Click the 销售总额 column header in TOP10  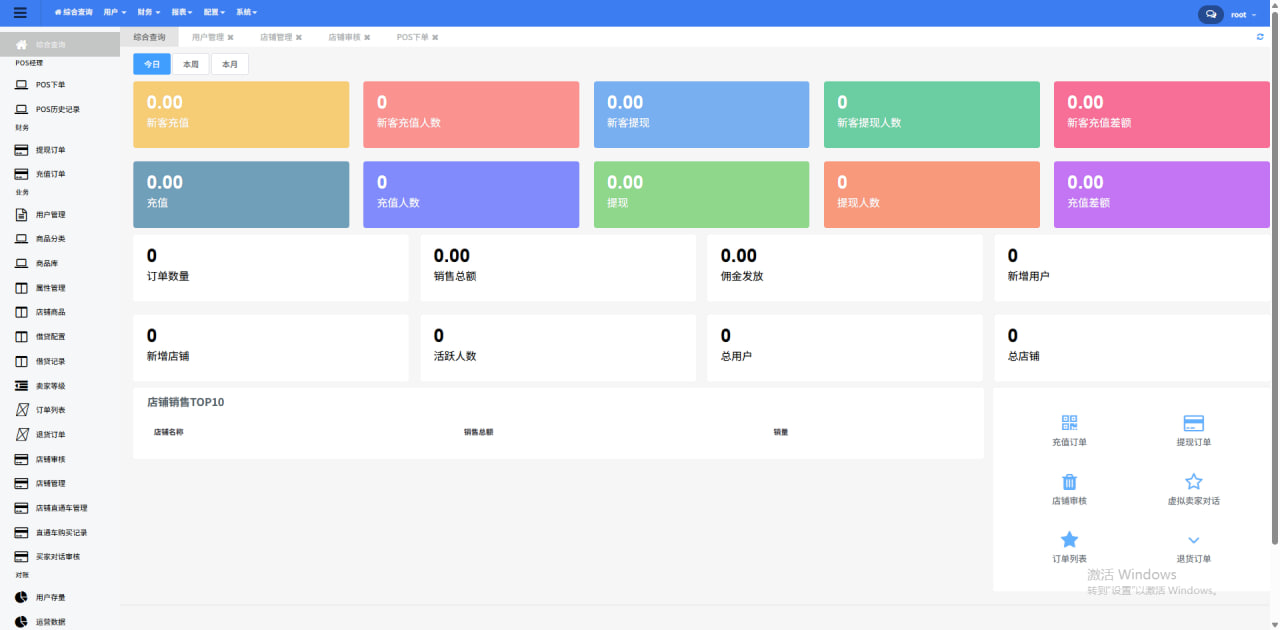coord(479,432)
